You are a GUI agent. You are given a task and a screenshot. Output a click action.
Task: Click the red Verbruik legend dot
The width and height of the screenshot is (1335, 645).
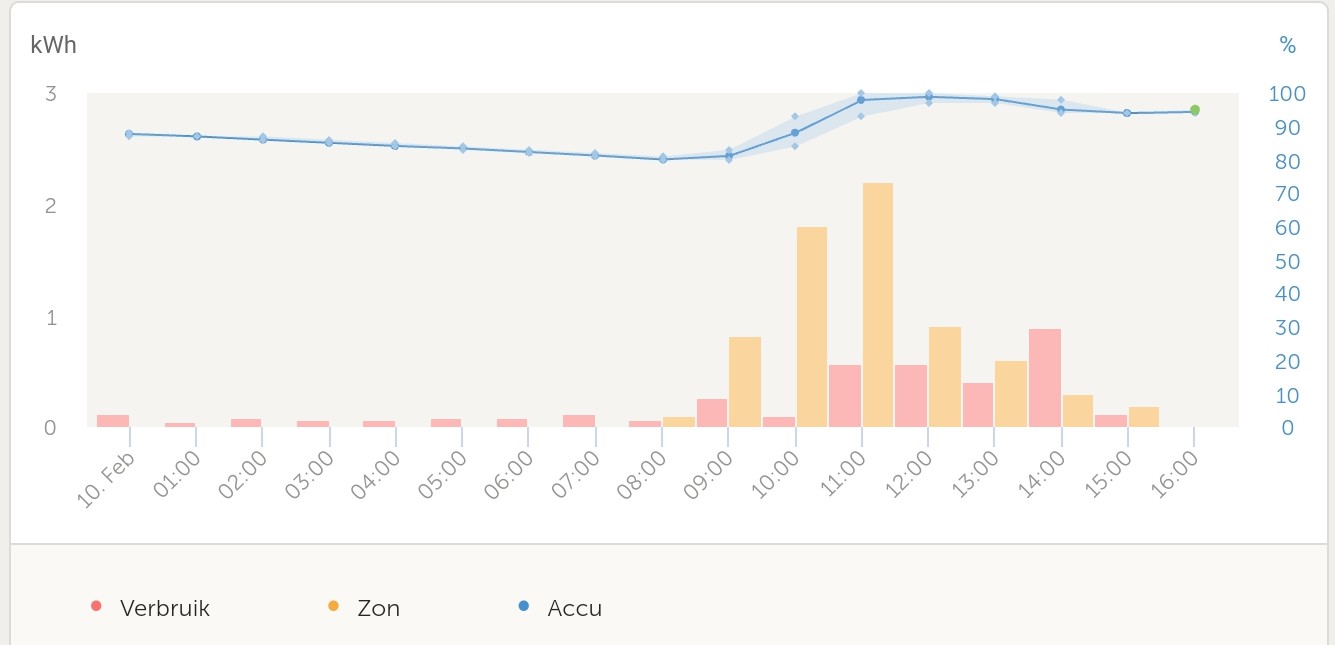96,606
